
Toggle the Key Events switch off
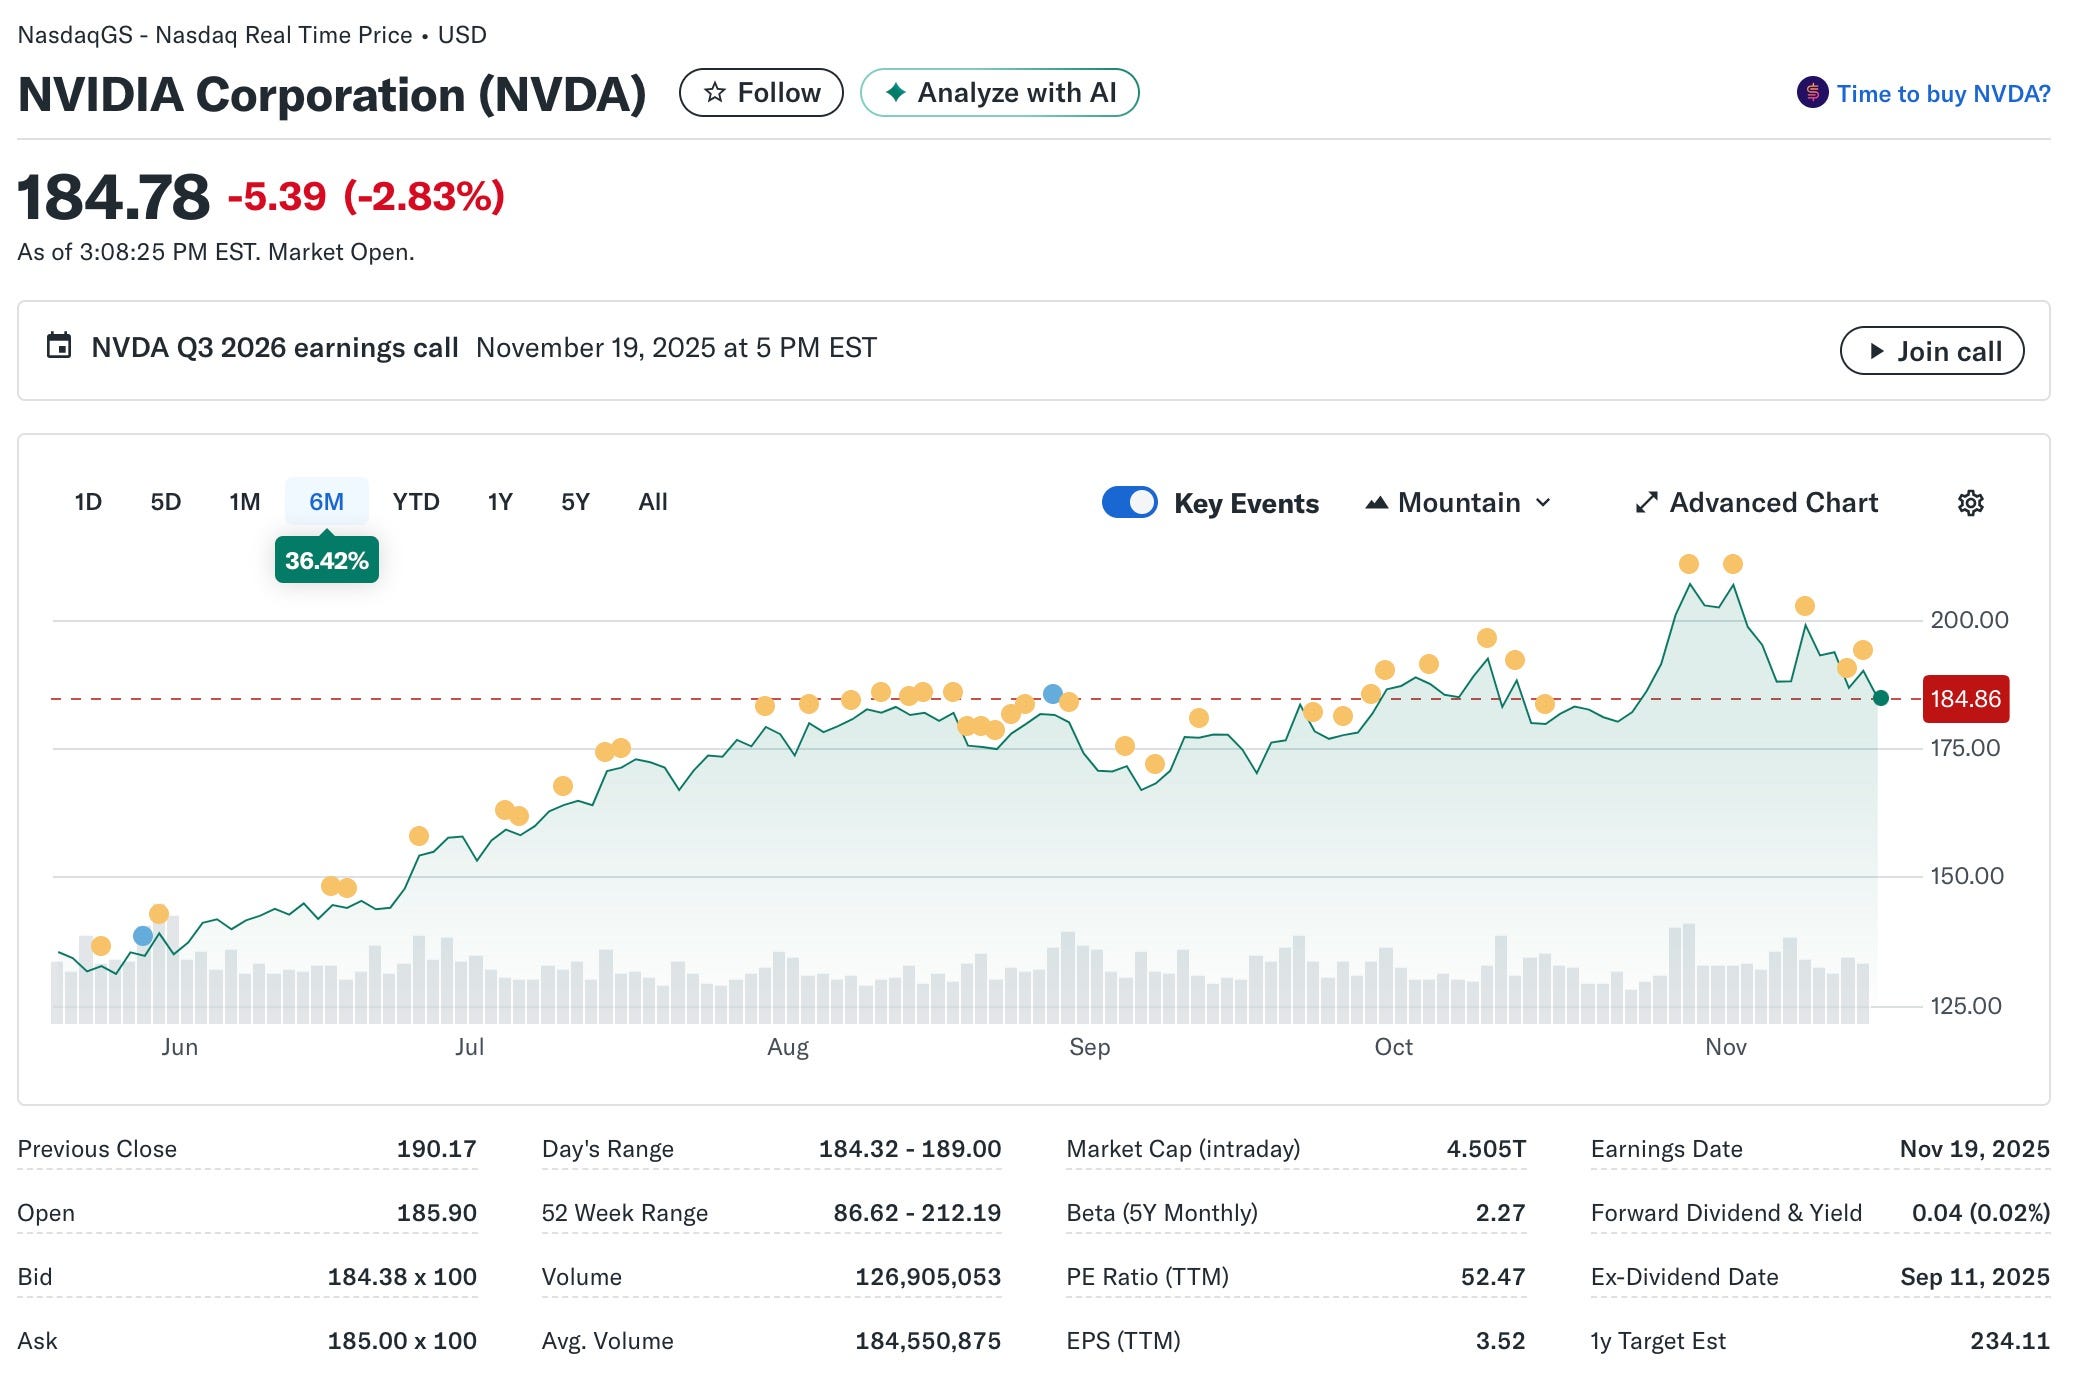click(x=1129, y=502)
